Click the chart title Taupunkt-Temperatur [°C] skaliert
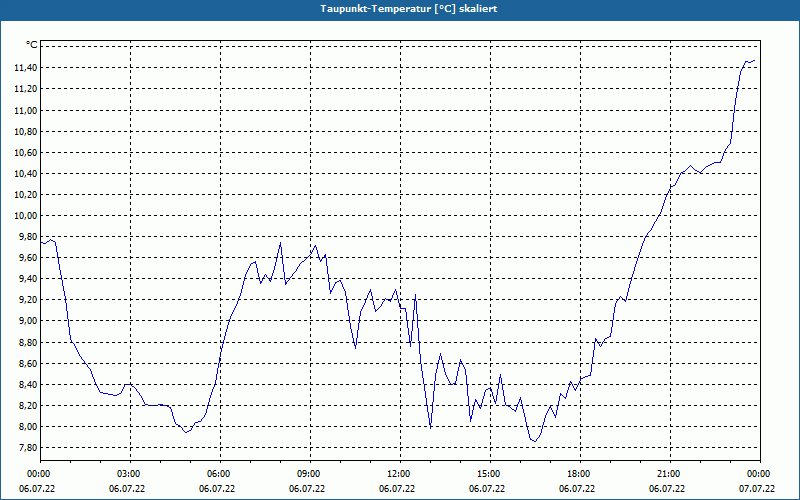Image resolution: width=800 pixels, height=500 pixels. (409, 9)
